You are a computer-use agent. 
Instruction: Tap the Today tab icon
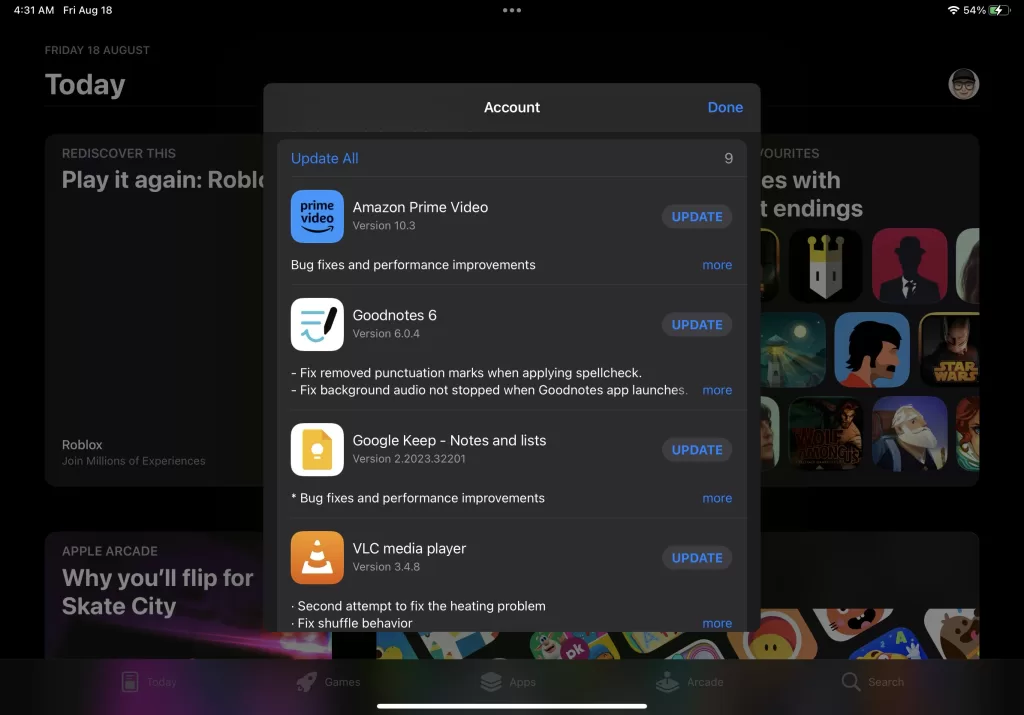(130, 682)
